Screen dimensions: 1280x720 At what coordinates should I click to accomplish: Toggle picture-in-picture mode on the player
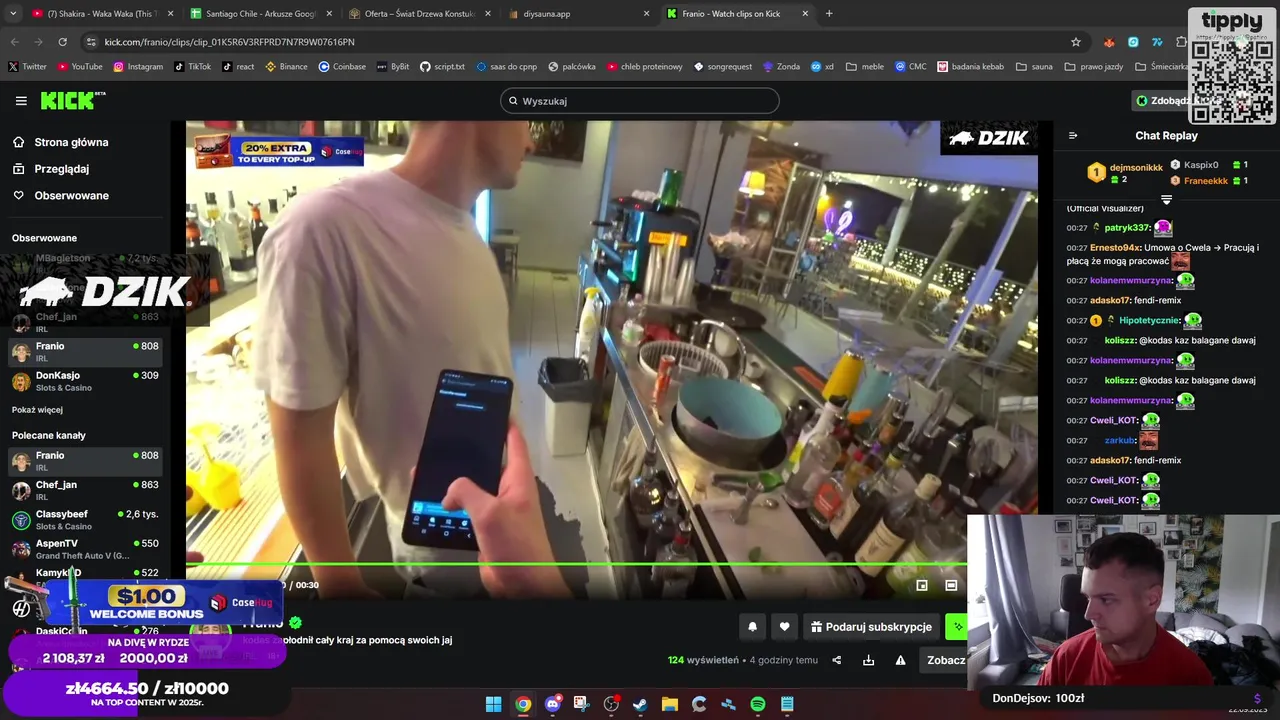click(x=922, y=585)
